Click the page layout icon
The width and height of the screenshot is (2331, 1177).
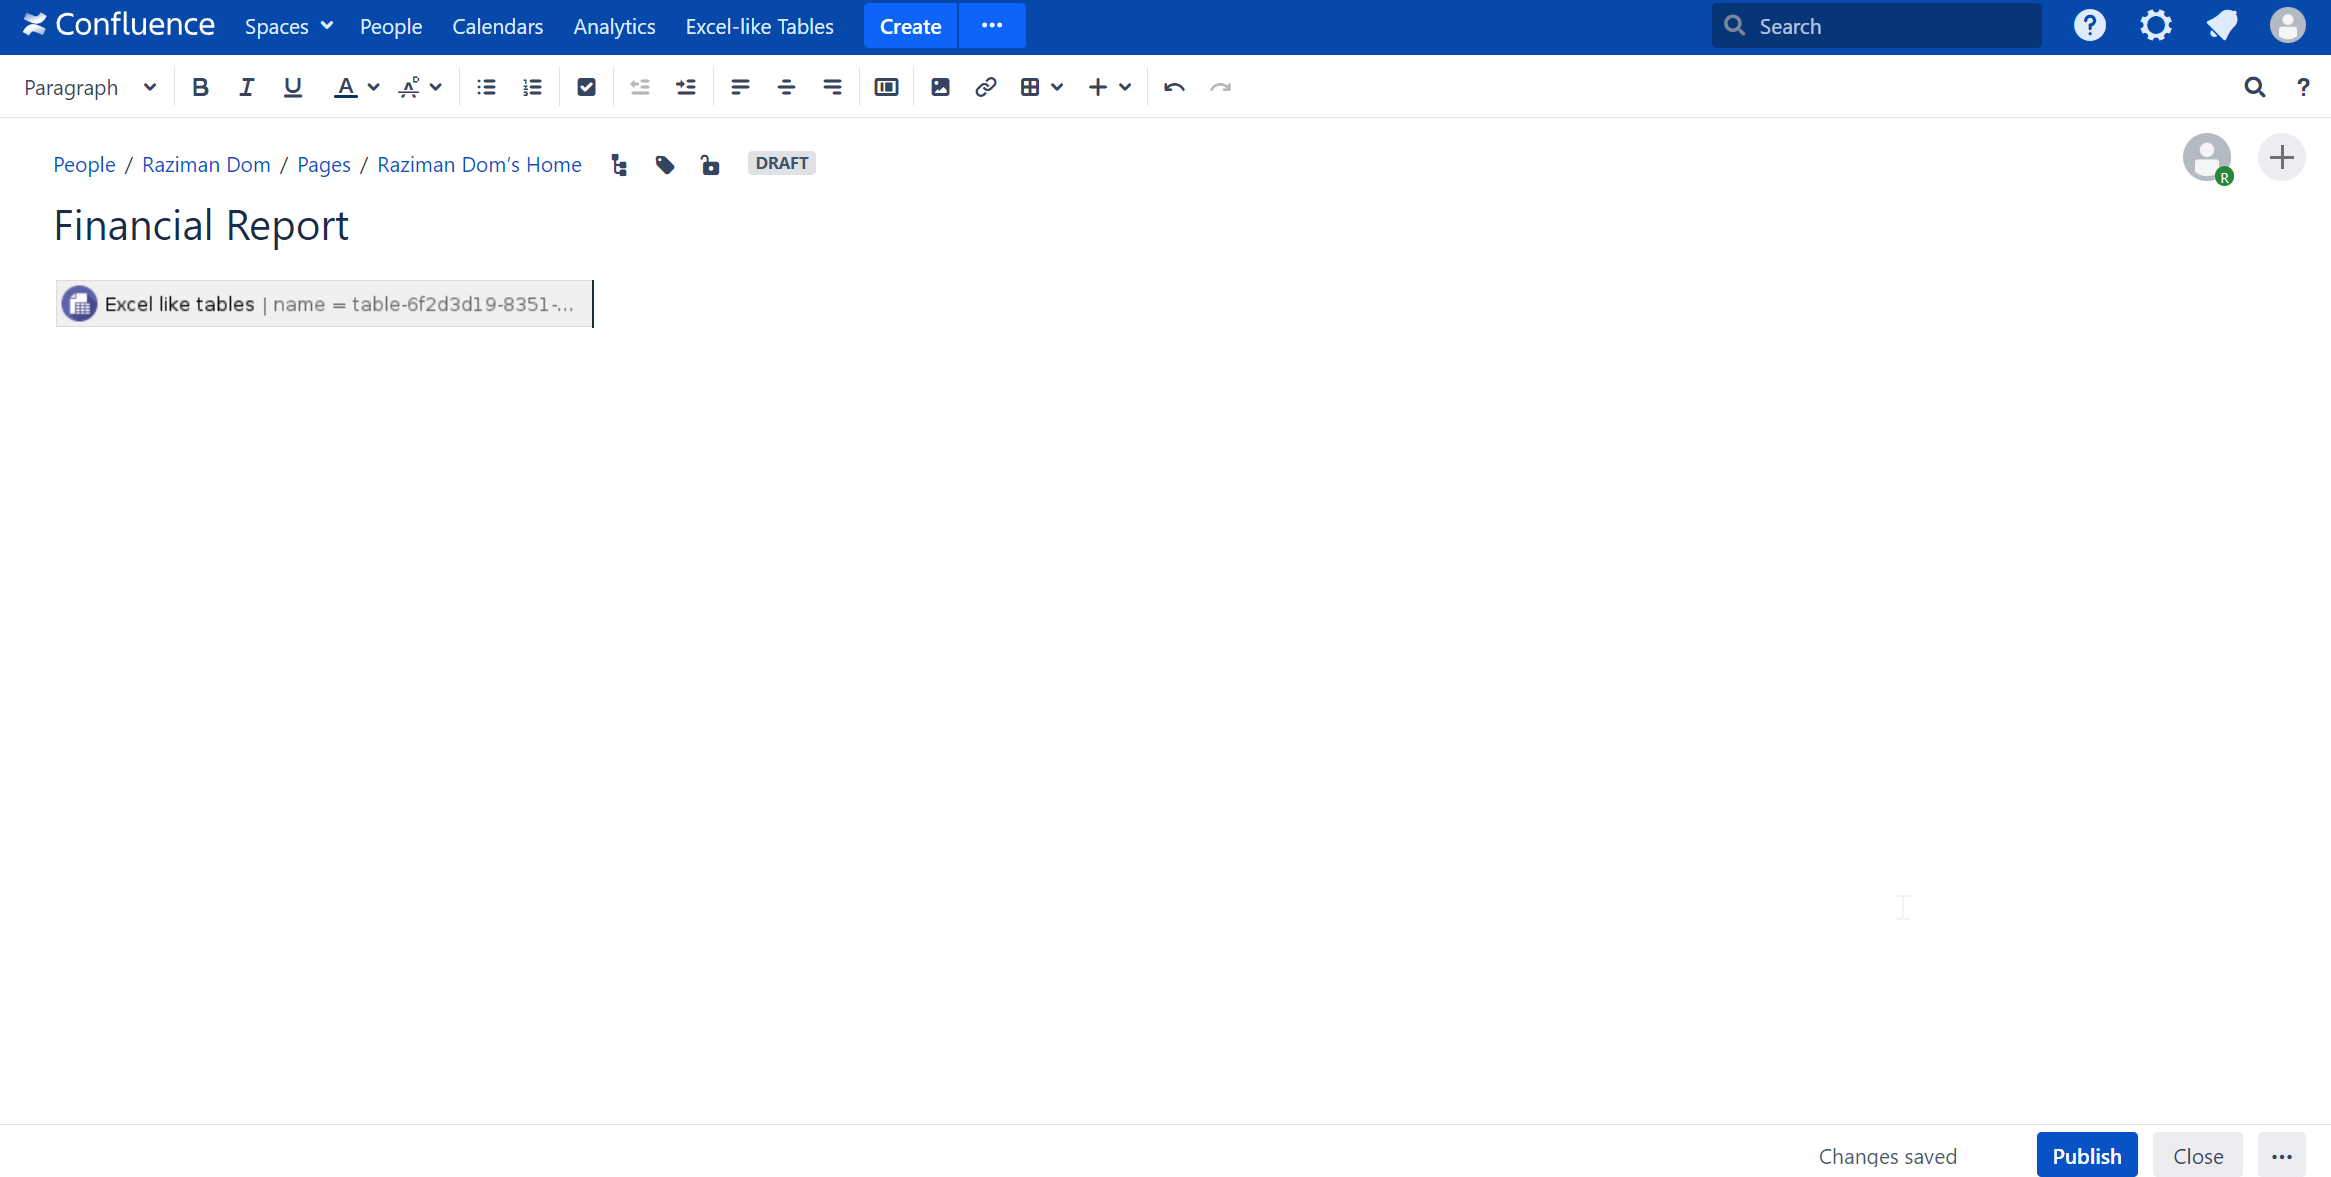[x=886, y=88]
